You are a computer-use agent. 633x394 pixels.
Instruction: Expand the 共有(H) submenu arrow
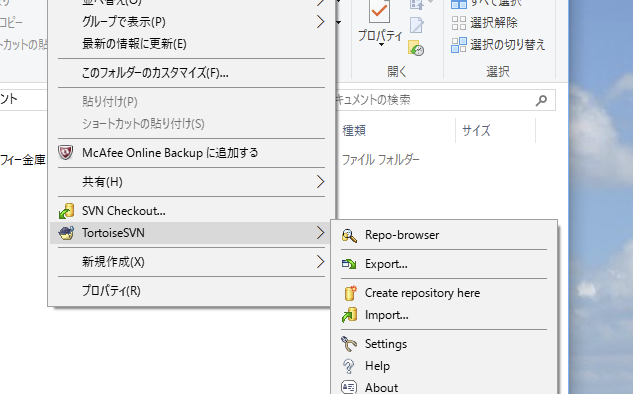(x=321, y=182)
